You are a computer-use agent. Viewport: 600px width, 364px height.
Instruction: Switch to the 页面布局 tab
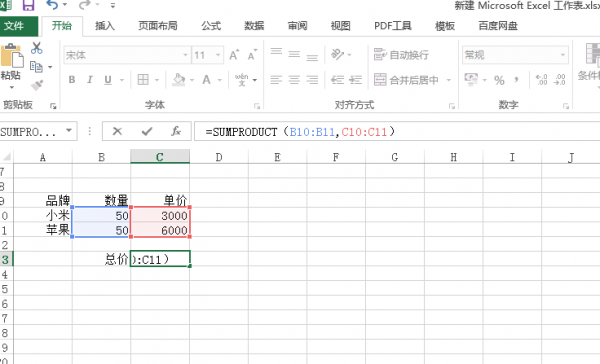point(158,26)
